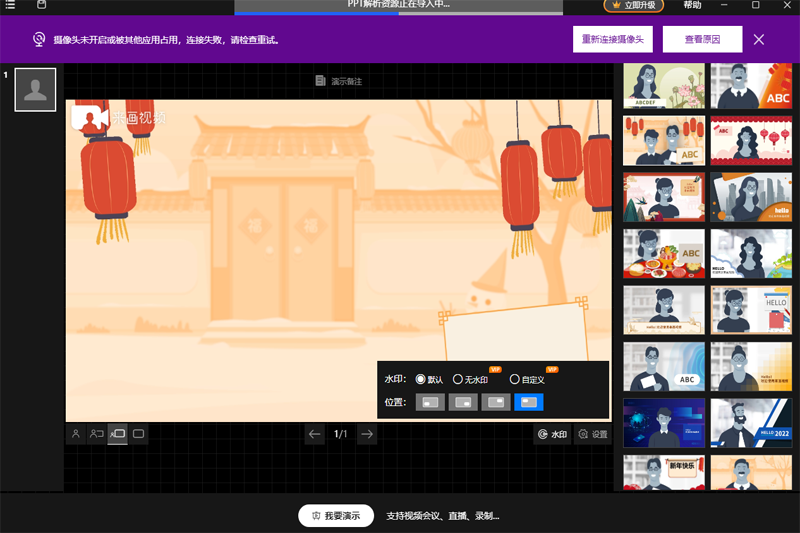Screen dimensions: 800x533
Task: Go to next slide arrow
Action: pyautogui.click(x=367, y=434)
